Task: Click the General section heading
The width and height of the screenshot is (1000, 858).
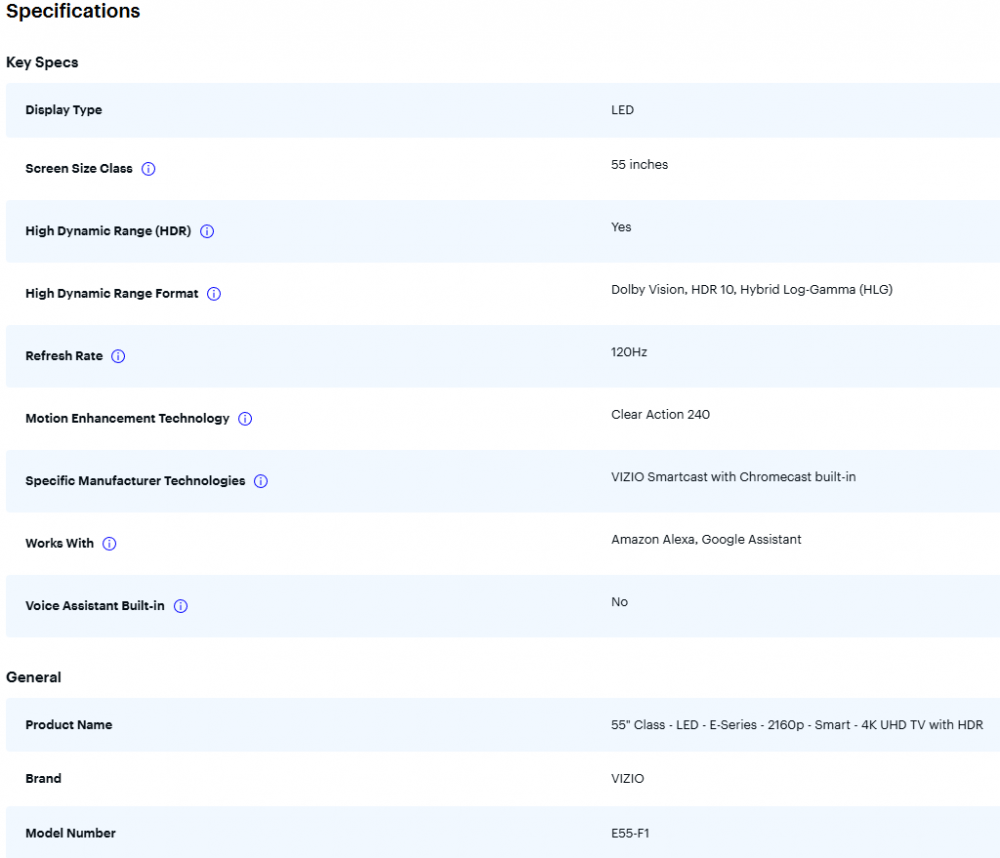Action: 34,677
